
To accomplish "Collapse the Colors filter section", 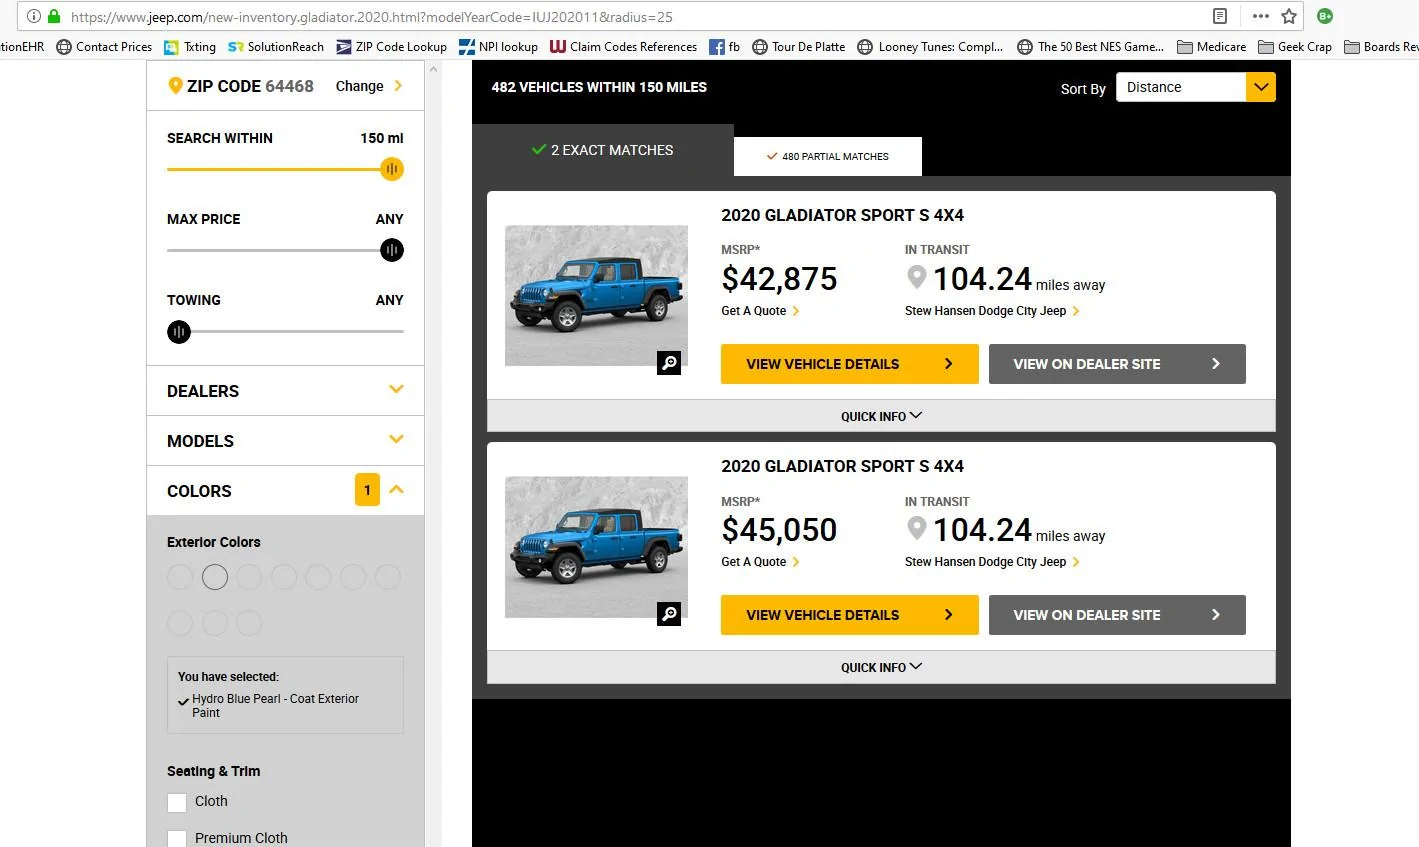I will tap(396, 490).
